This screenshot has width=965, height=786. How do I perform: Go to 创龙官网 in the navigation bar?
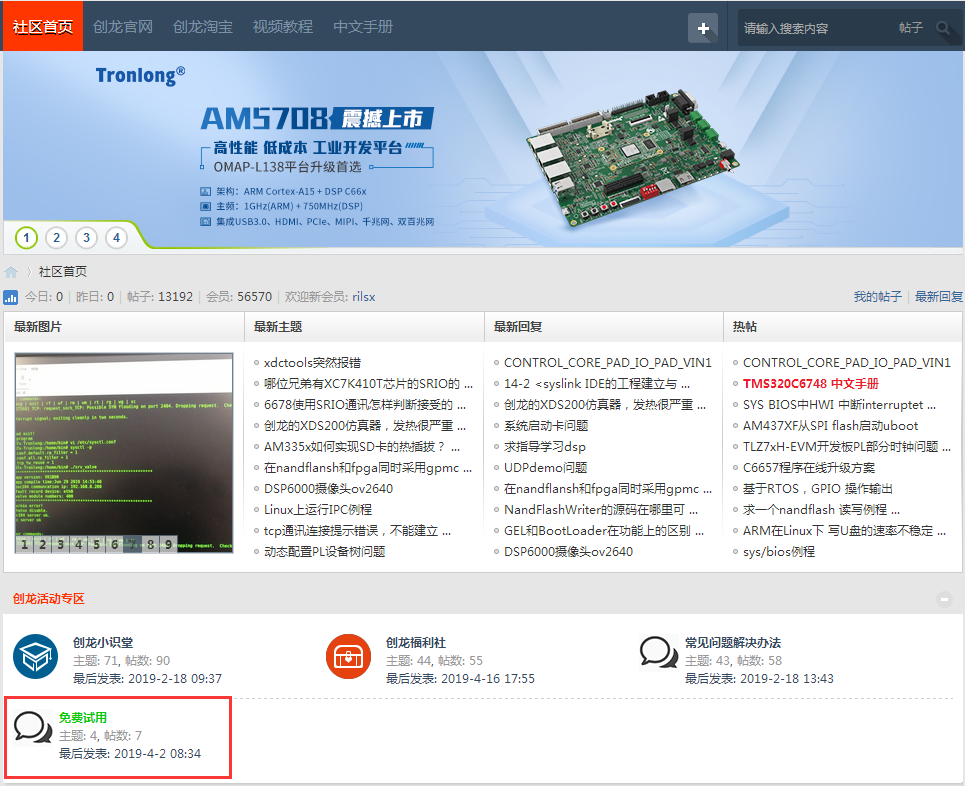click(x=122, y=27)
